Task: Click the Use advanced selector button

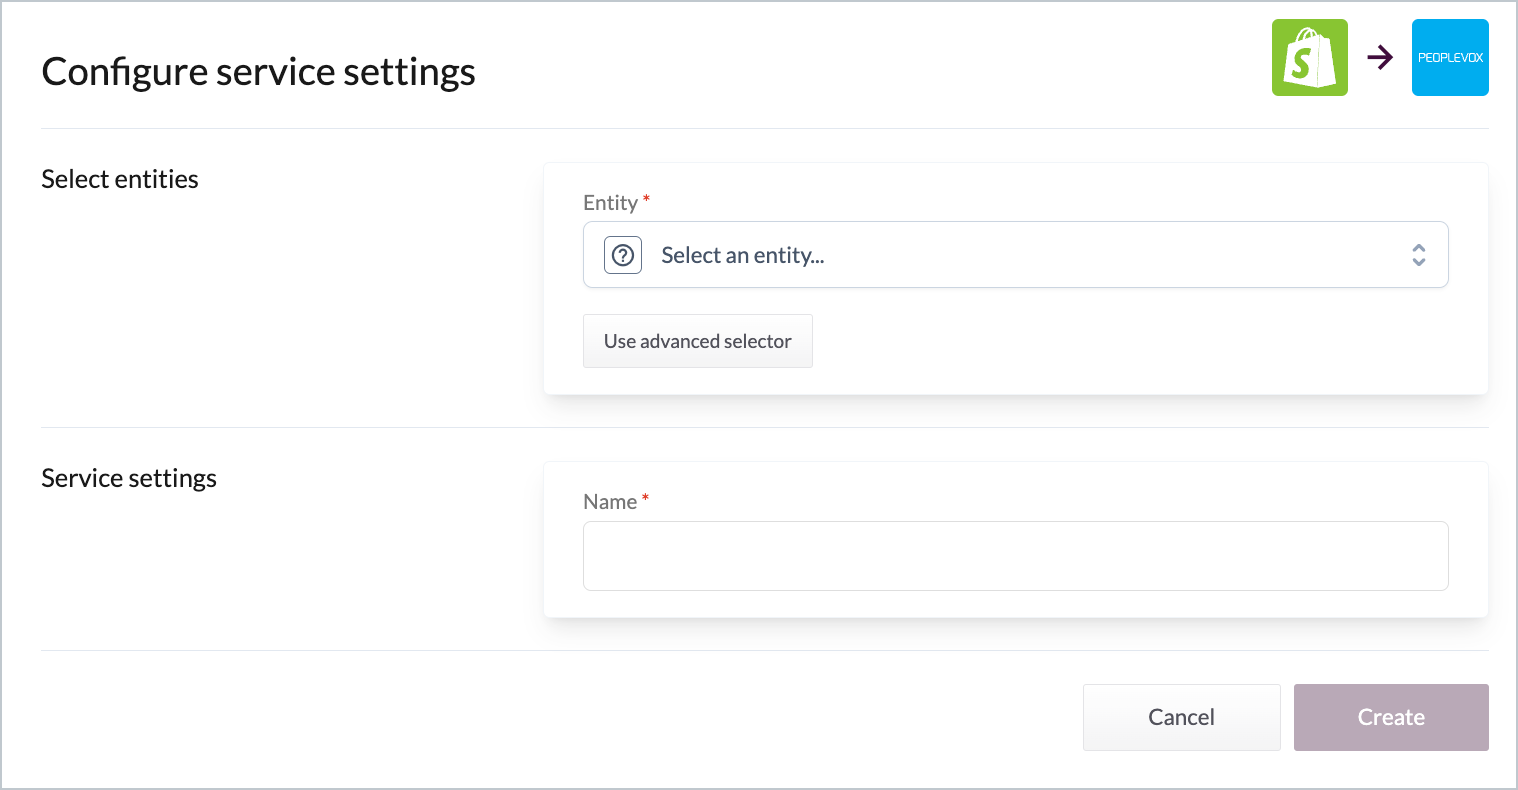Action: (697, 341)
